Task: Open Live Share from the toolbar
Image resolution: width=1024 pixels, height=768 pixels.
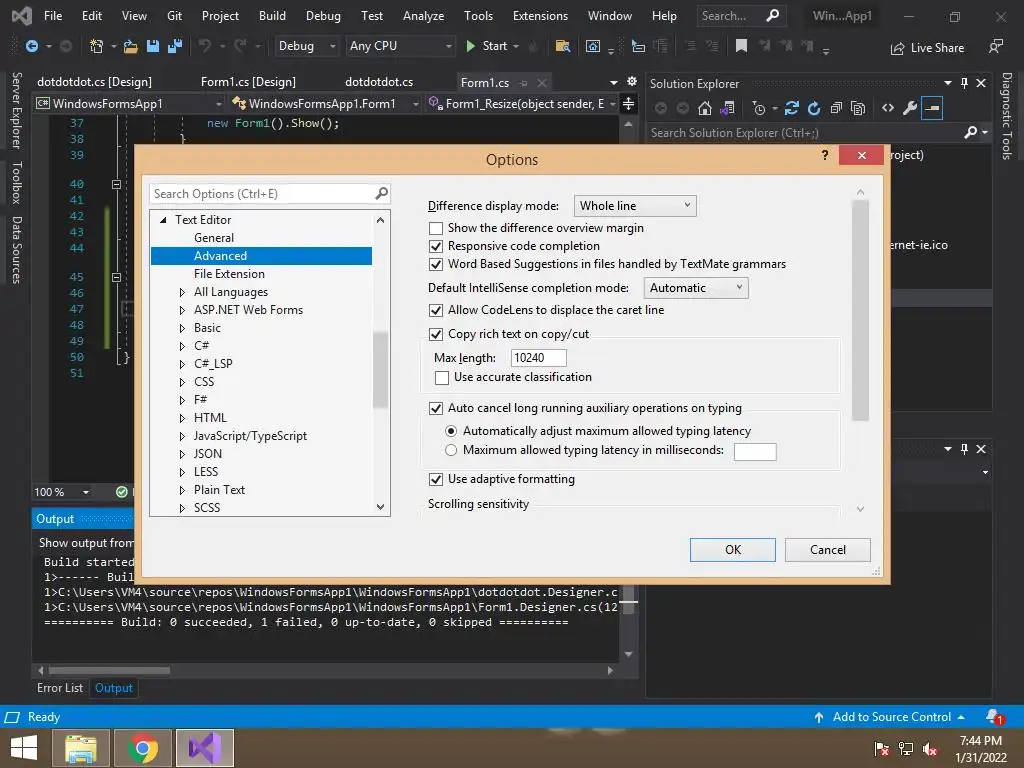Action: pos(927,48)
